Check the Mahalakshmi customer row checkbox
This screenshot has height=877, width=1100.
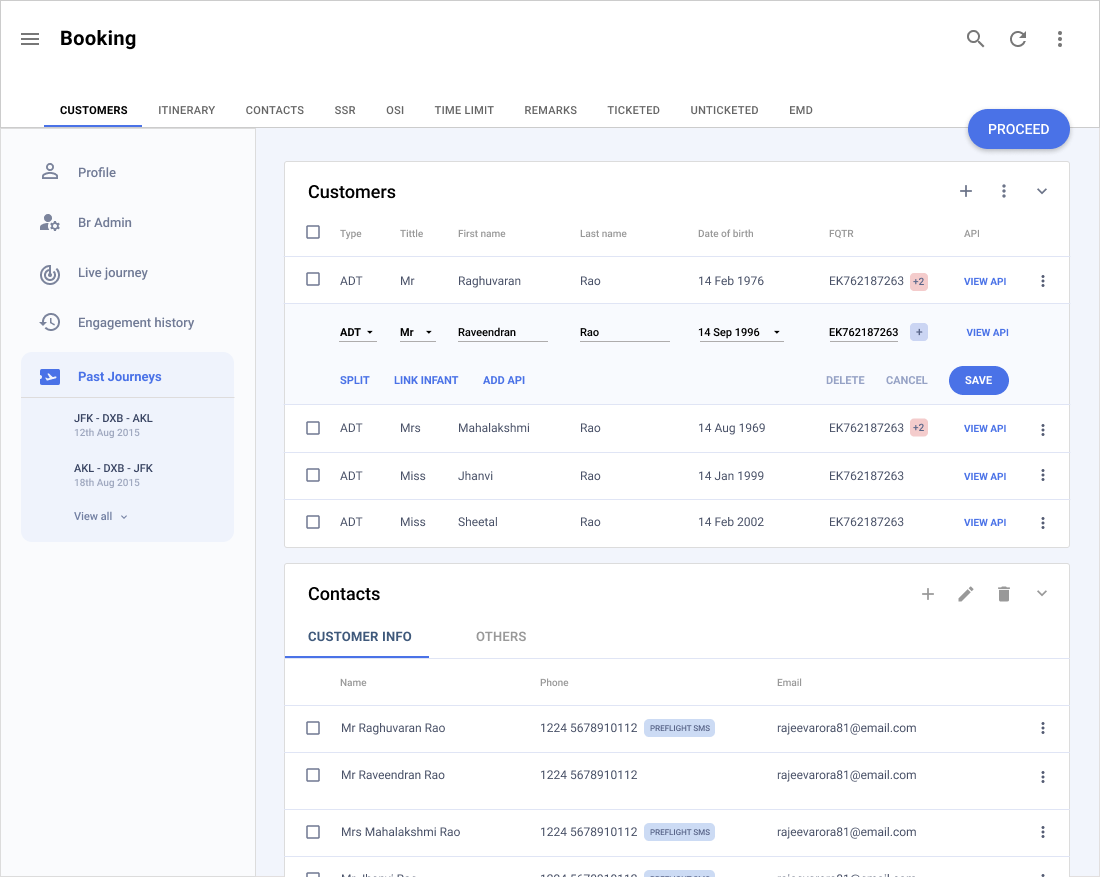(313, 428)
